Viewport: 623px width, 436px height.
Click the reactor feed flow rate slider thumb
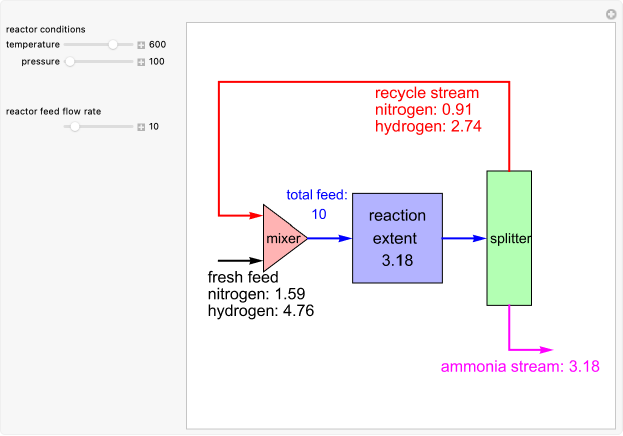pos(73,127)
